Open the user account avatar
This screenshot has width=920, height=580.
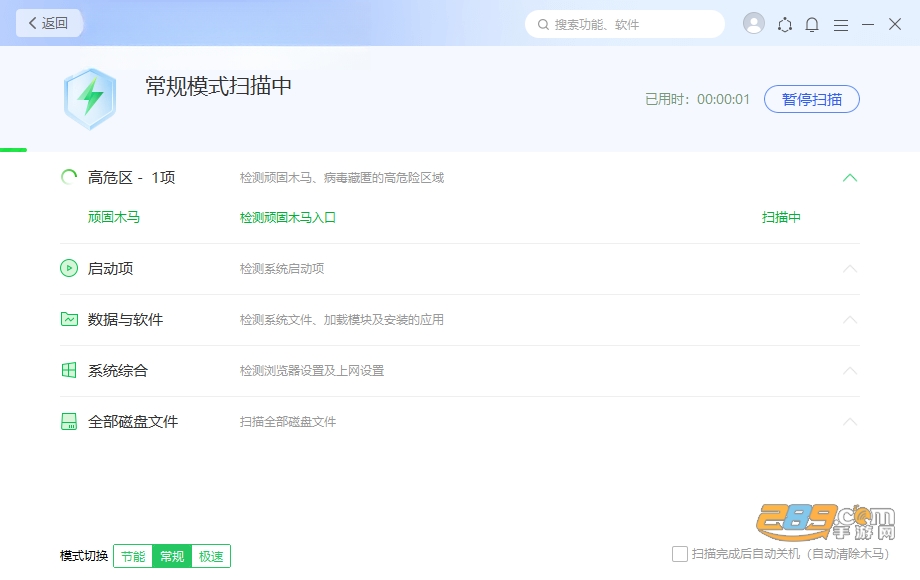coord(753,23)
